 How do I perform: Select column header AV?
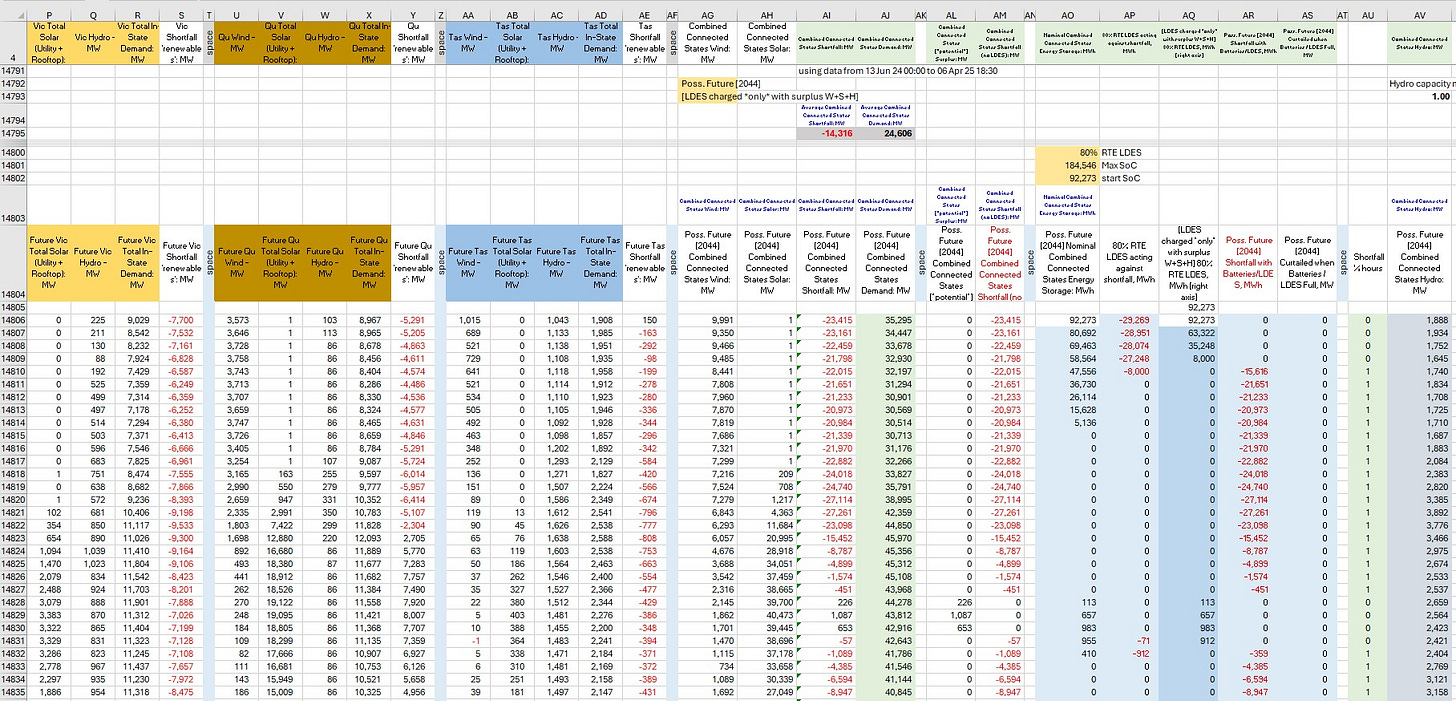(x=1420, y=15)
